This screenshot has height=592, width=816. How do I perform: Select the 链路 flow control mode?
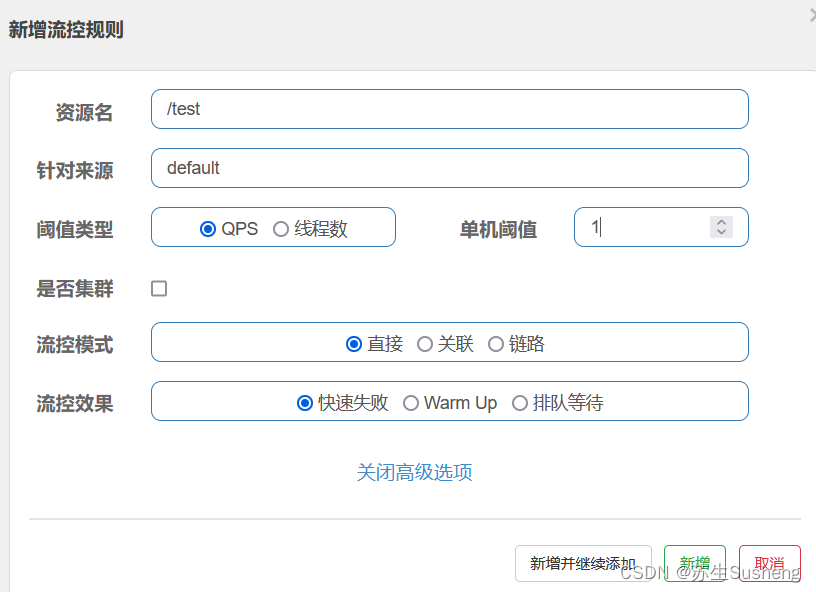pyautogui.click(x=496, y=343)
